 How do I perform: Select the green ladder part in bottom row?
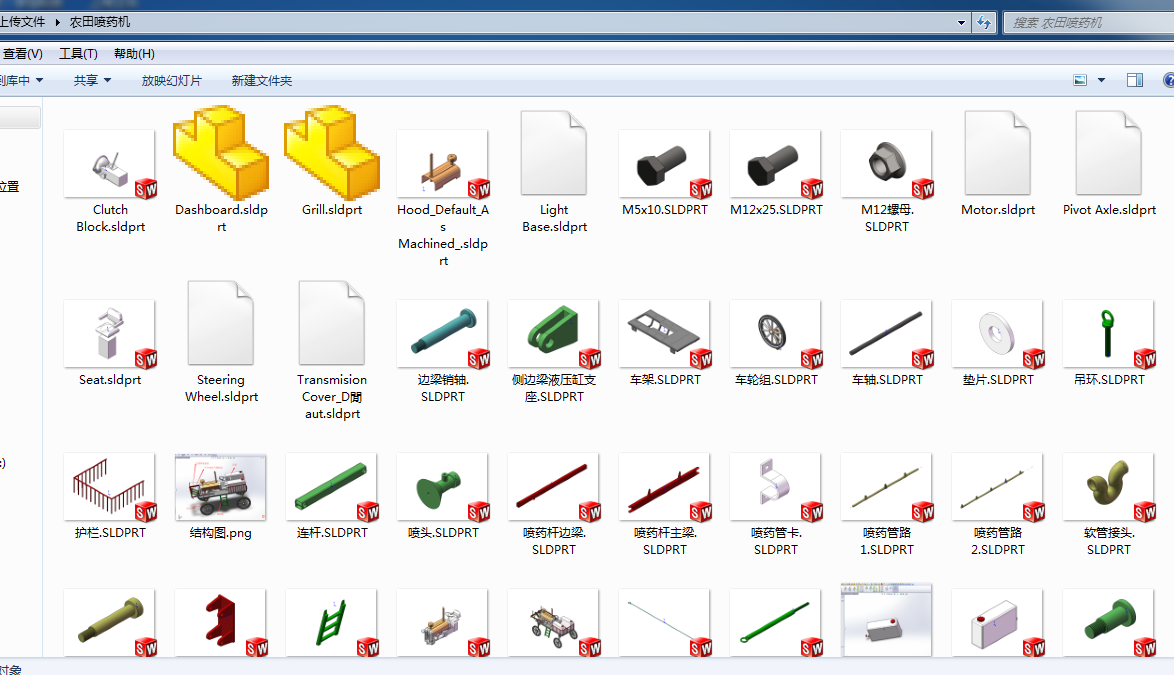pos(332,623)
